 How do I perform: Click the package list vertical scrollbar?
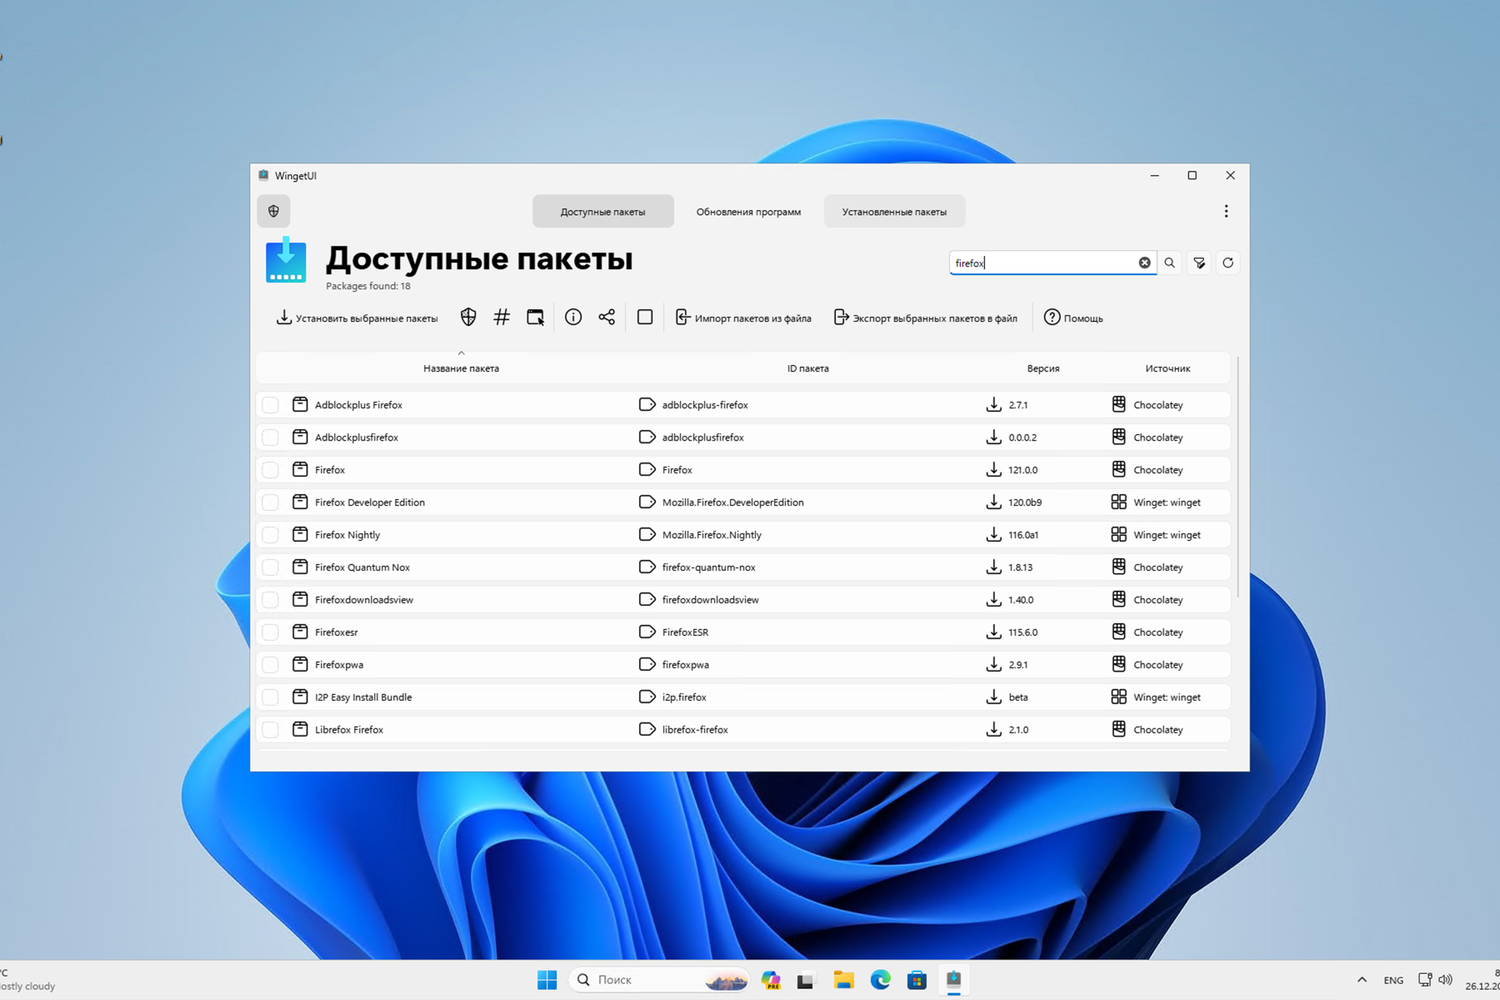tap(1238, 478)
